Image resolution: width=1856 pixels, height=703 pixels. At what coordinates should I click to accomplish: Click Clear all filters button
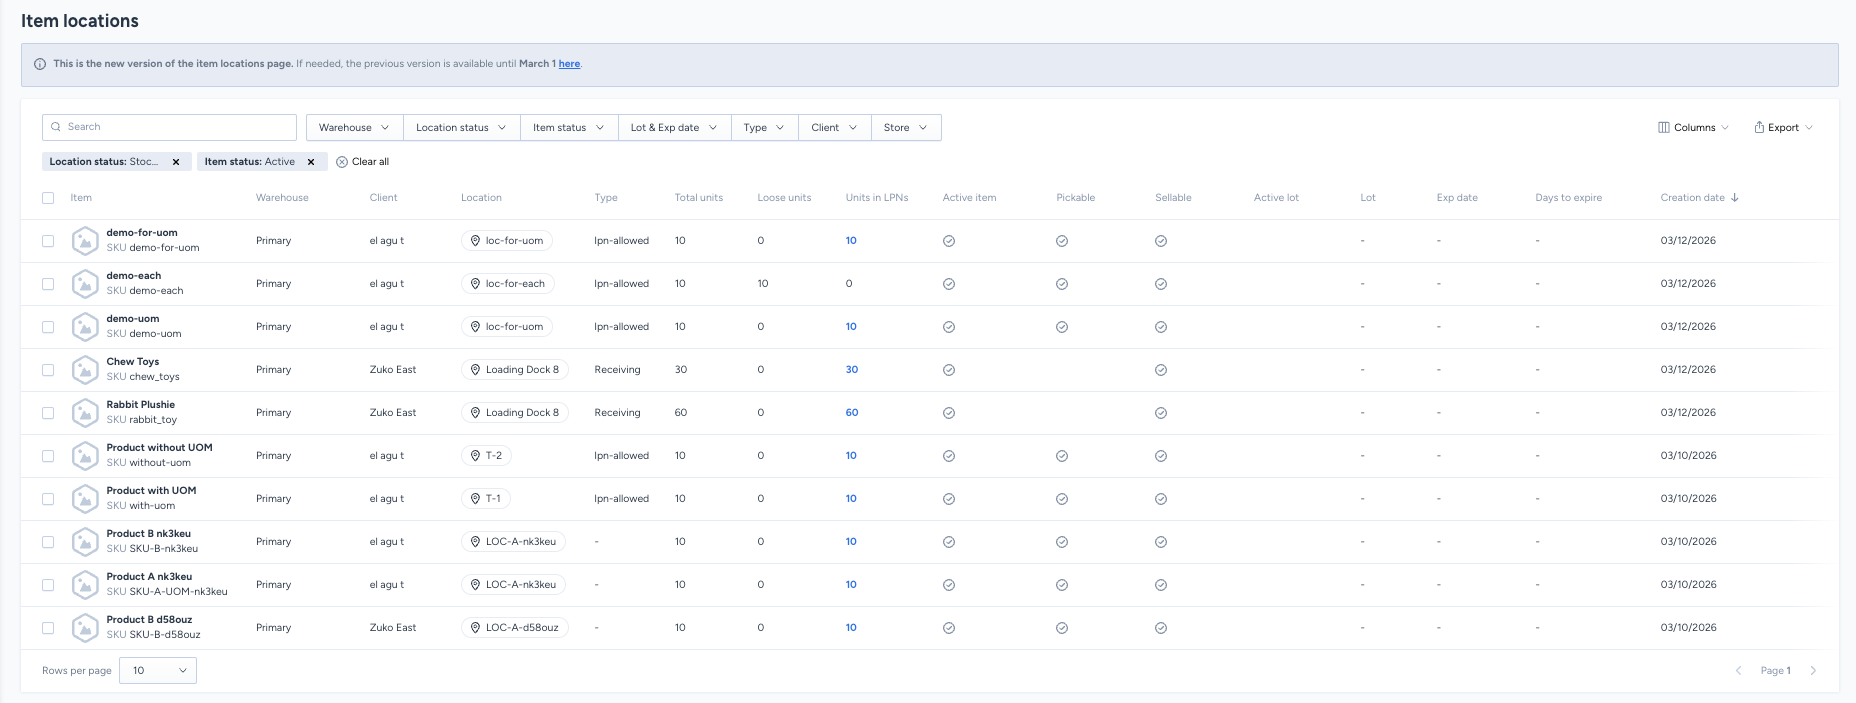click(x=363, y=162)
